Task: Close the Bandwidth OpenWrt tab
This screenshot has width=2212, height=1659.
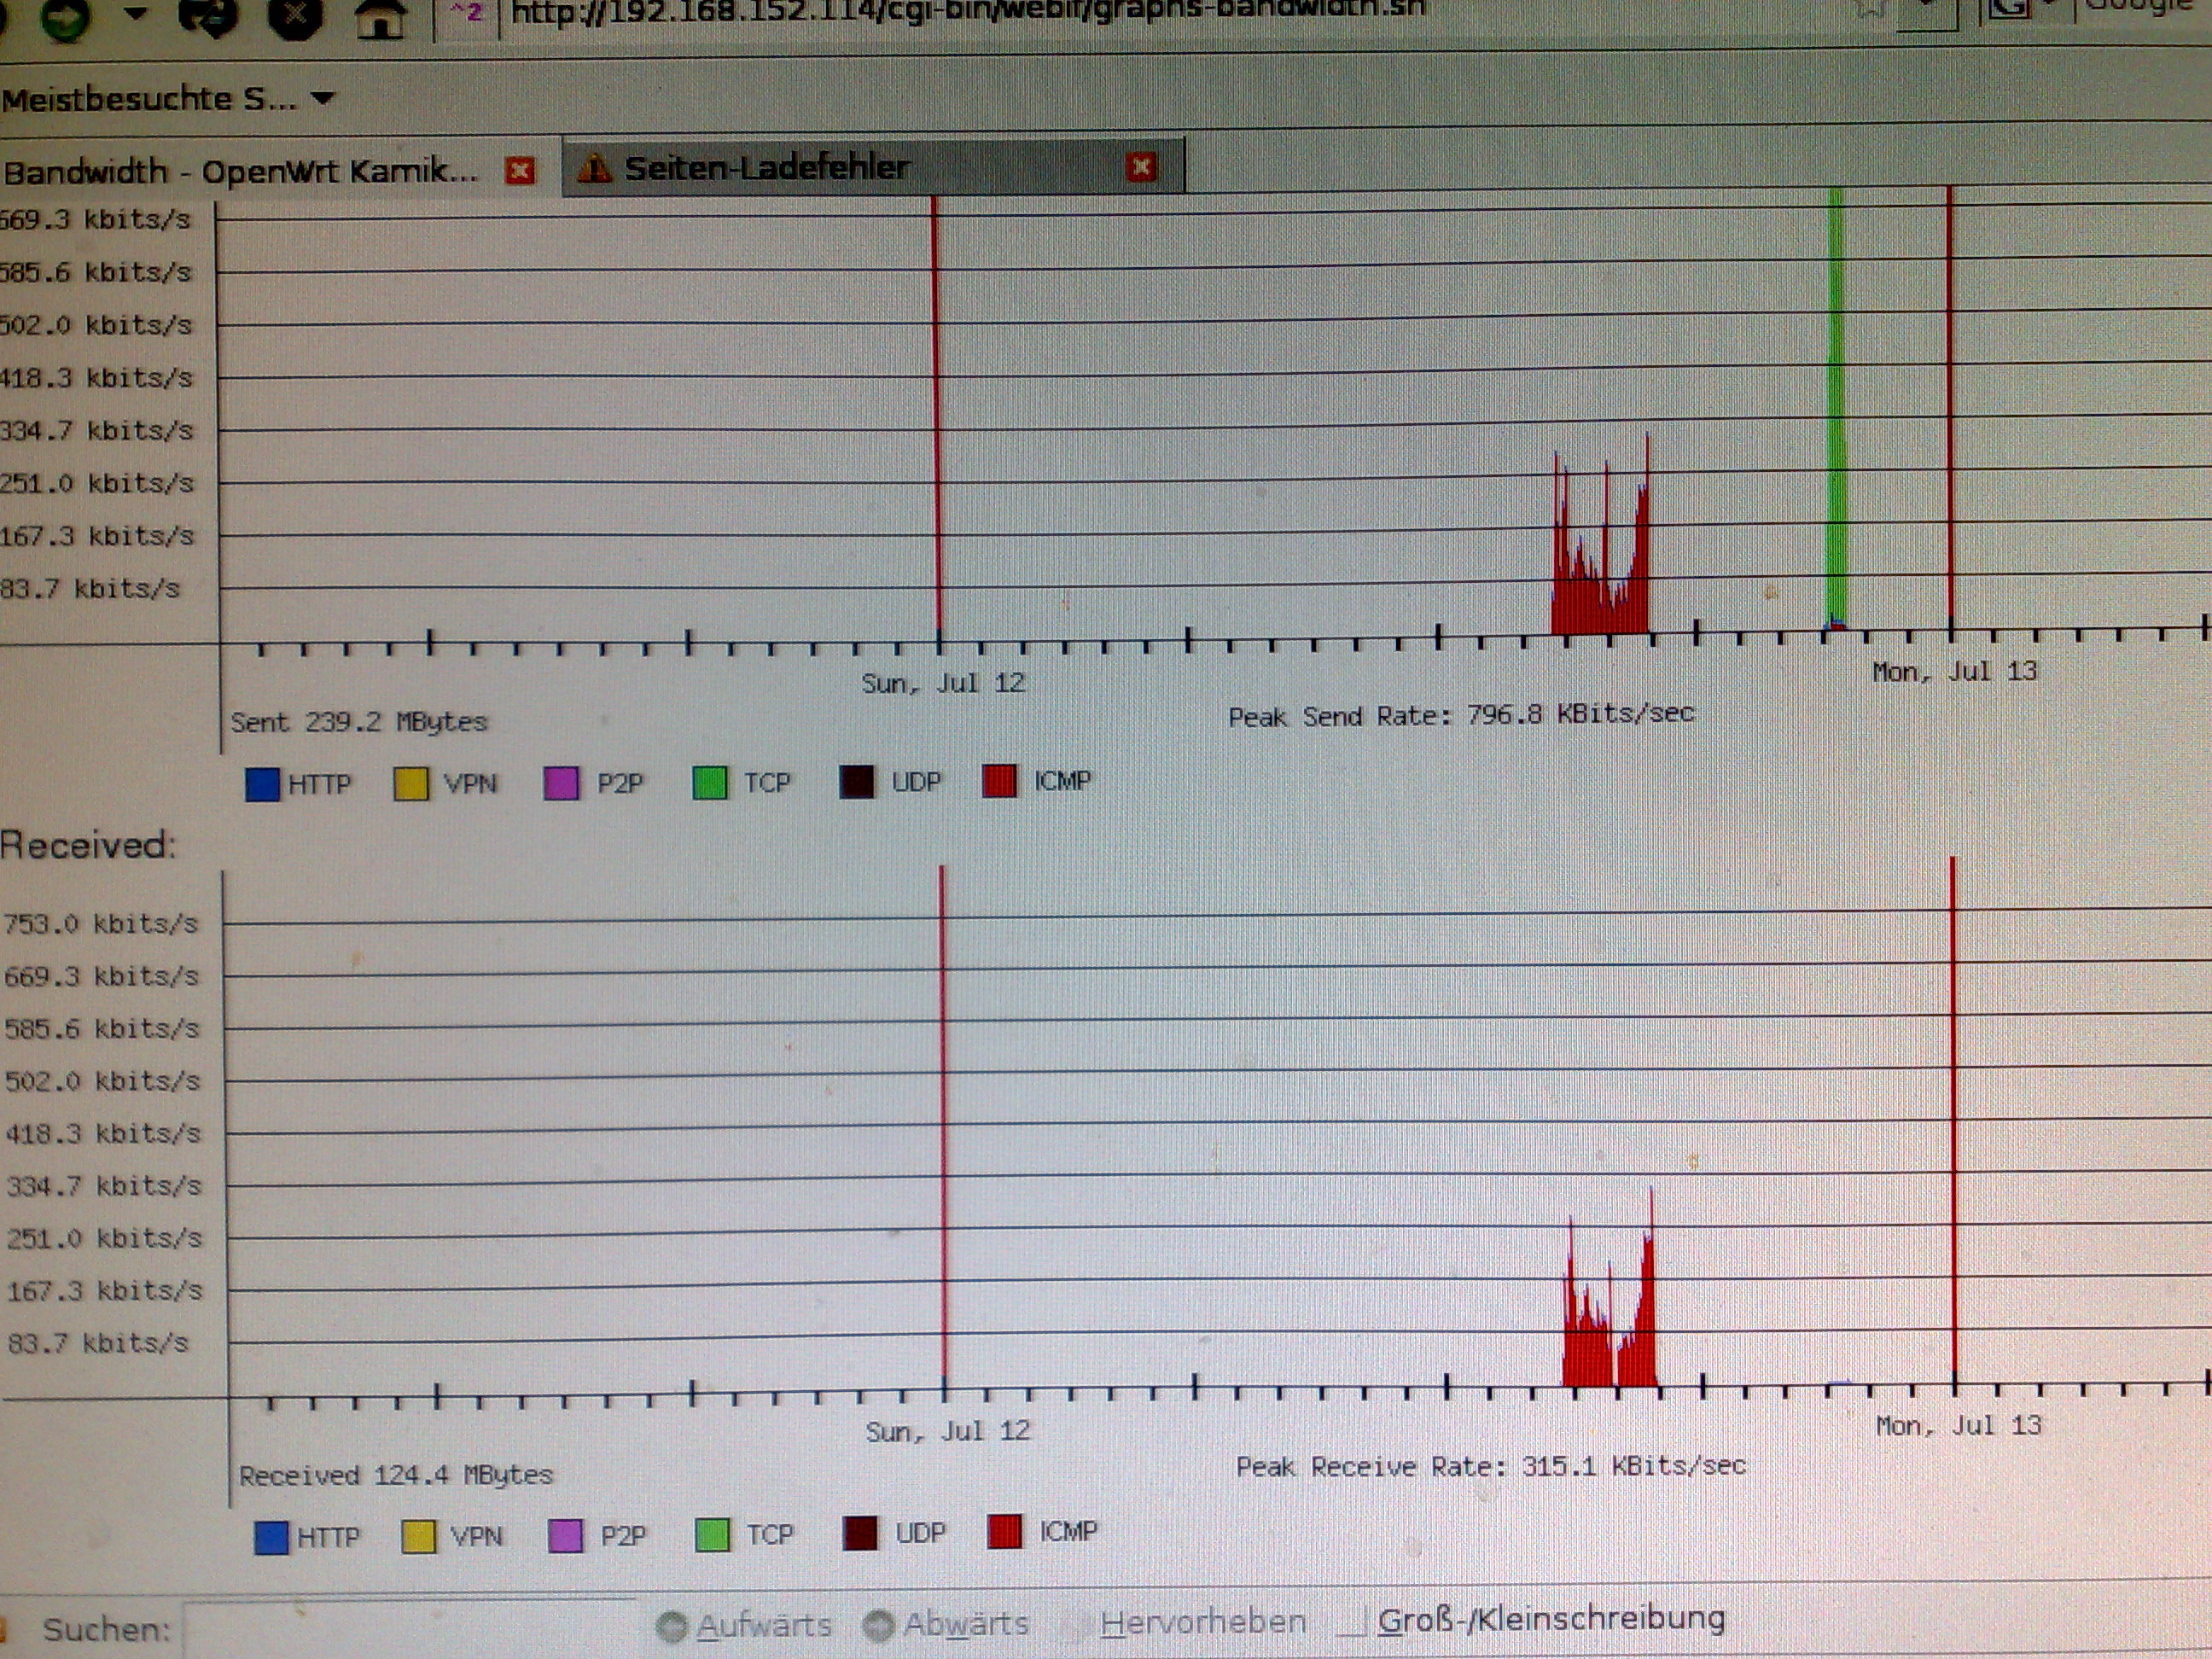Action: click(x=519, y=171)
